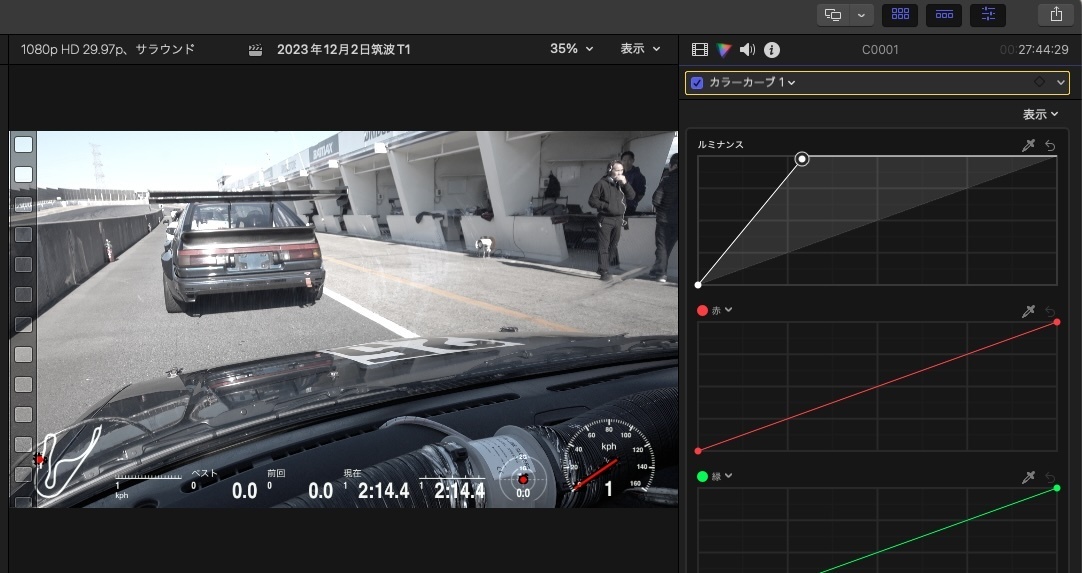Open the Color inspector triangle icon
Image resolution: width=1082 pixels, height=573 pixels.
723,50
